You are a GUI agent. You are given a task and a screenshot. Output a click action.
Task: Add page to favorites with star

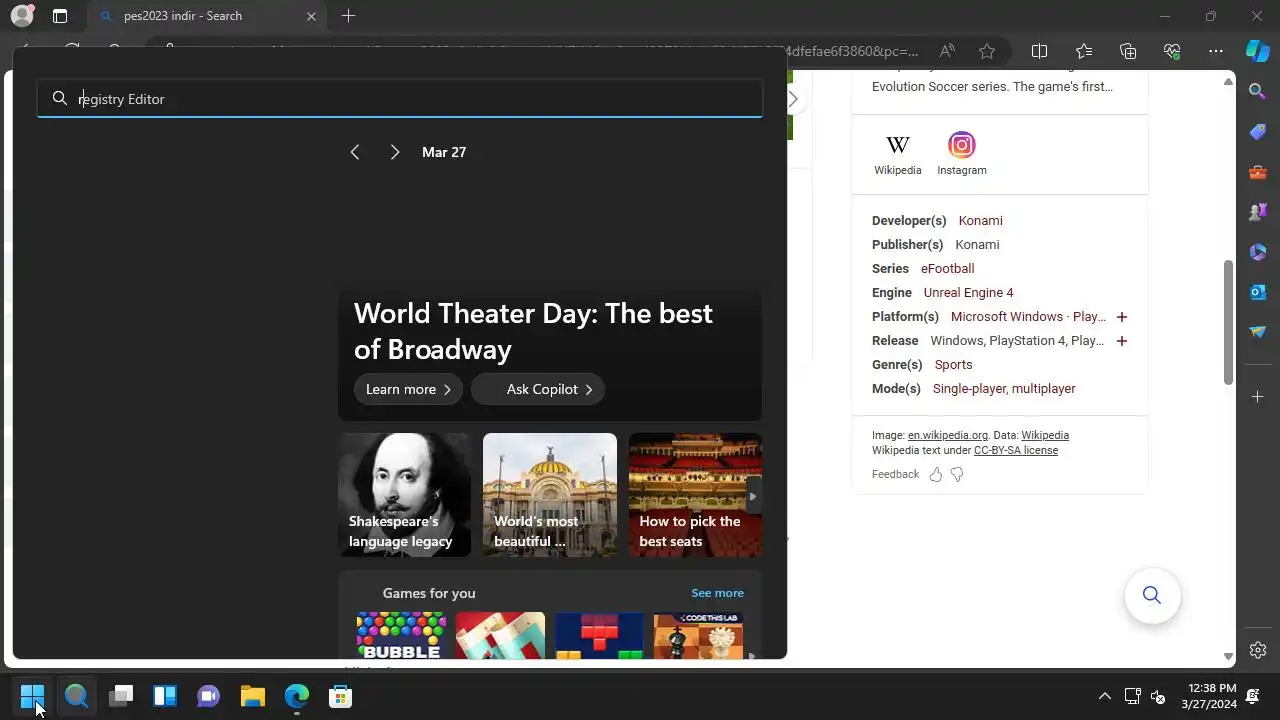pos(987,51)
